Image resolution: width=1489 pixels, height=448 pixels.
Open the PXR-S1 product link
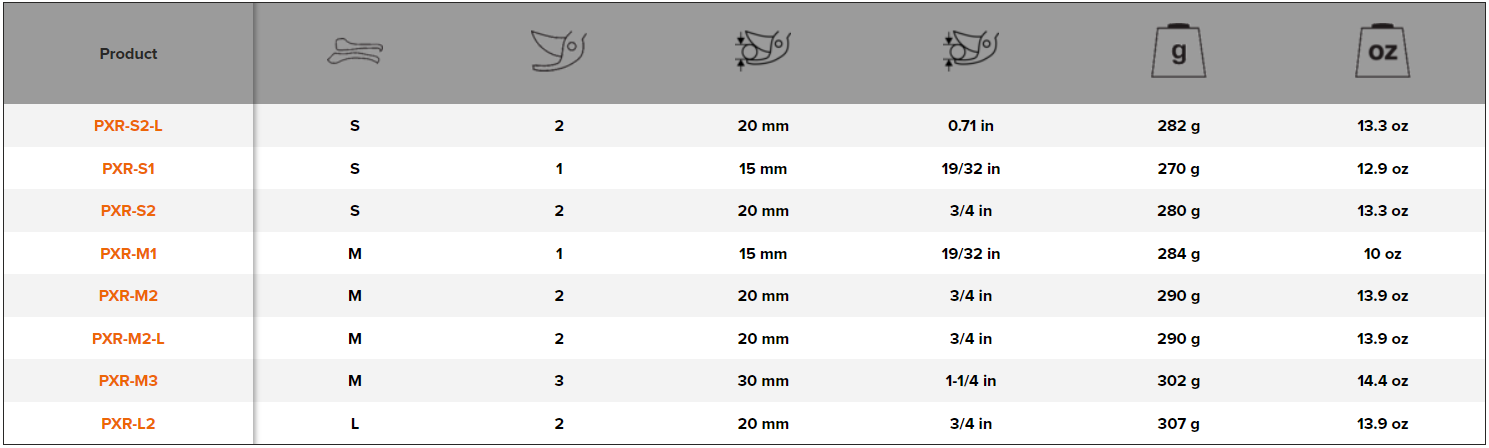coord(128,169)
